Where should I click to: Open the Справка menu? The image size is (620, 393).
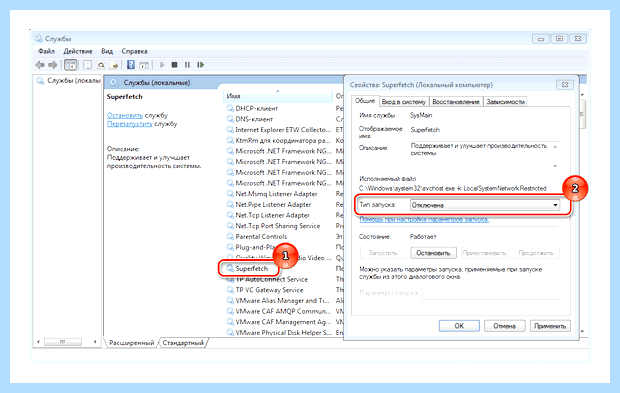134,51
